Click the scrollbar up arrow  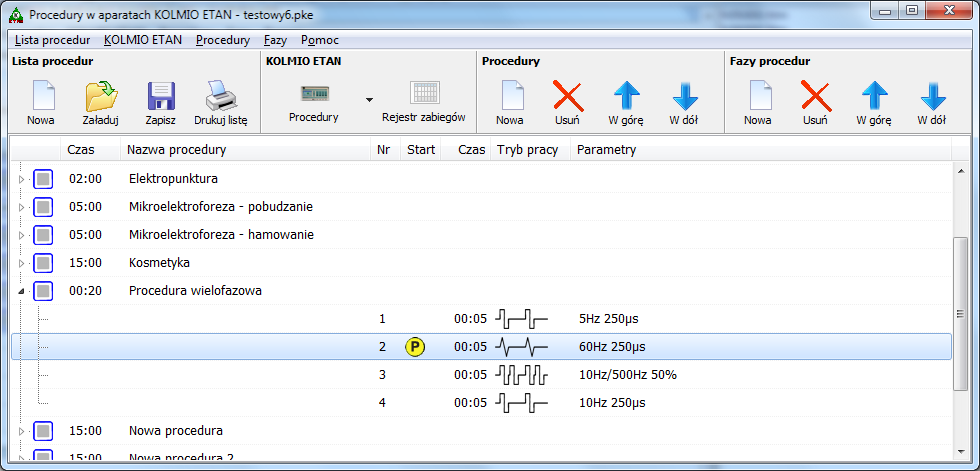click(960, 171)
